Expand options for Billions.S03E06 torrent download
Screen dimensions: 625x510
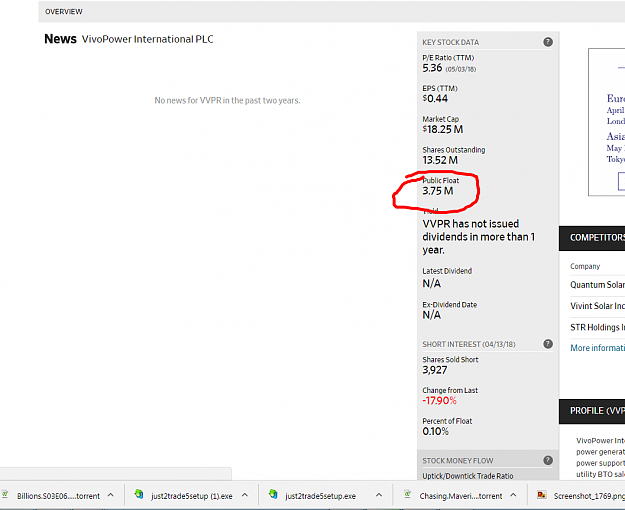tap(111, 495)
